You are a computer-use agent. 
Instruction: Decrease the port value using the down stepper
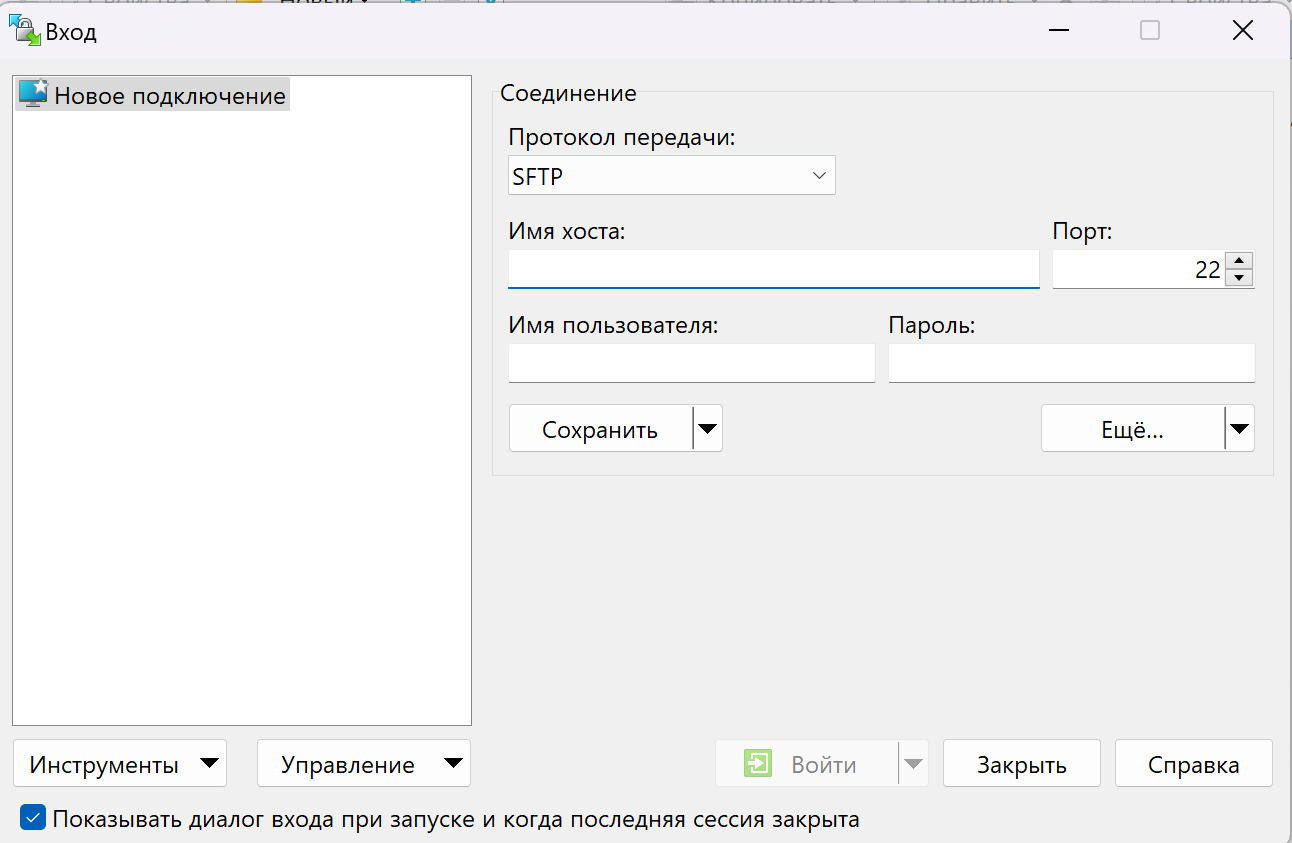(1239, 276)
